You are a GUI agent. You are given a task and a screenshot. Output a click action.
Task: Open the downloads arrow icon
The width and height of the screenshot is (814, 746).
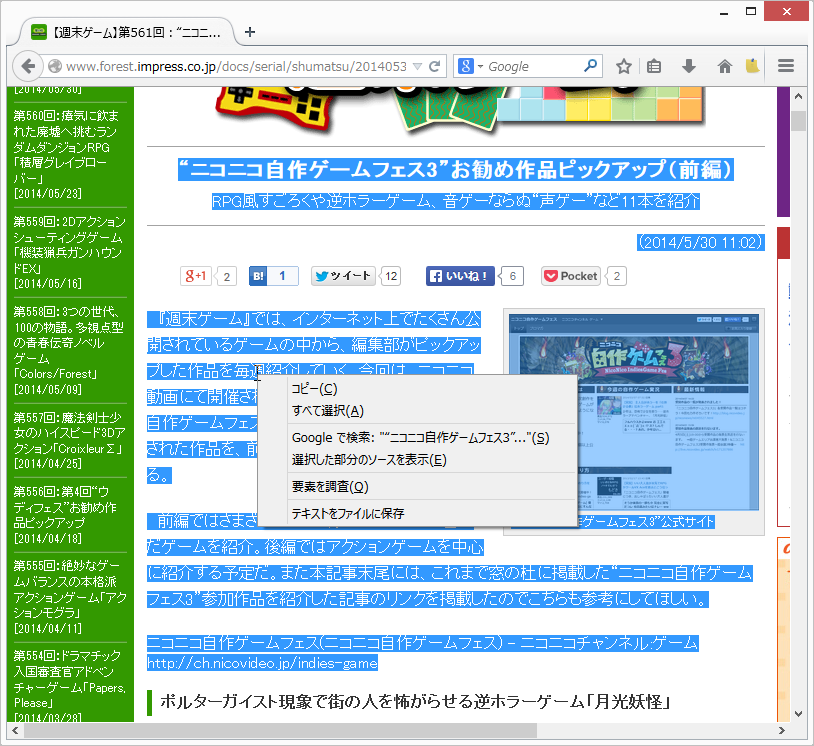point(688,66)
